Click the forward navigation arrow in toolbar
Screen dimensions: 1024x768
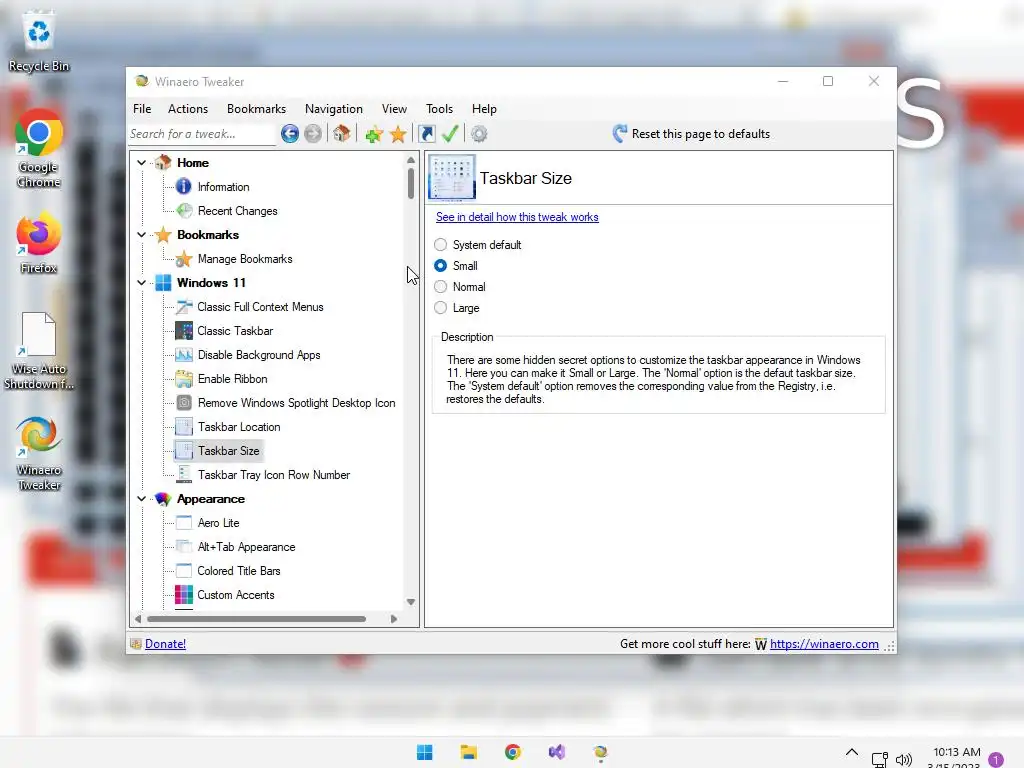(313, 134)
